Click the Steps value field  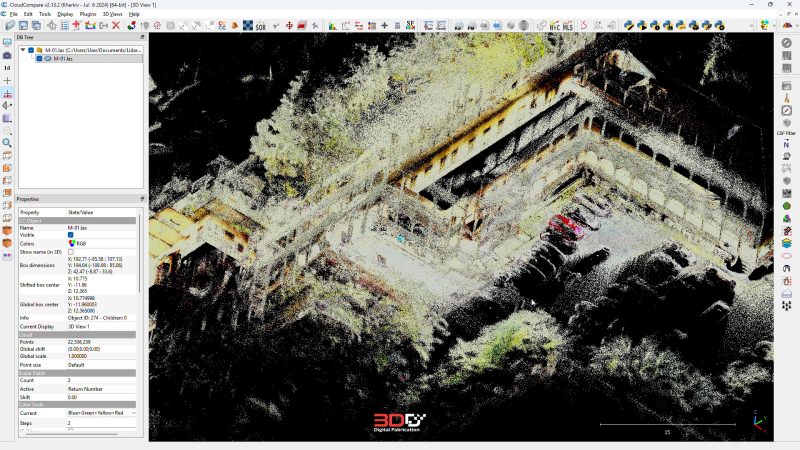100,423
